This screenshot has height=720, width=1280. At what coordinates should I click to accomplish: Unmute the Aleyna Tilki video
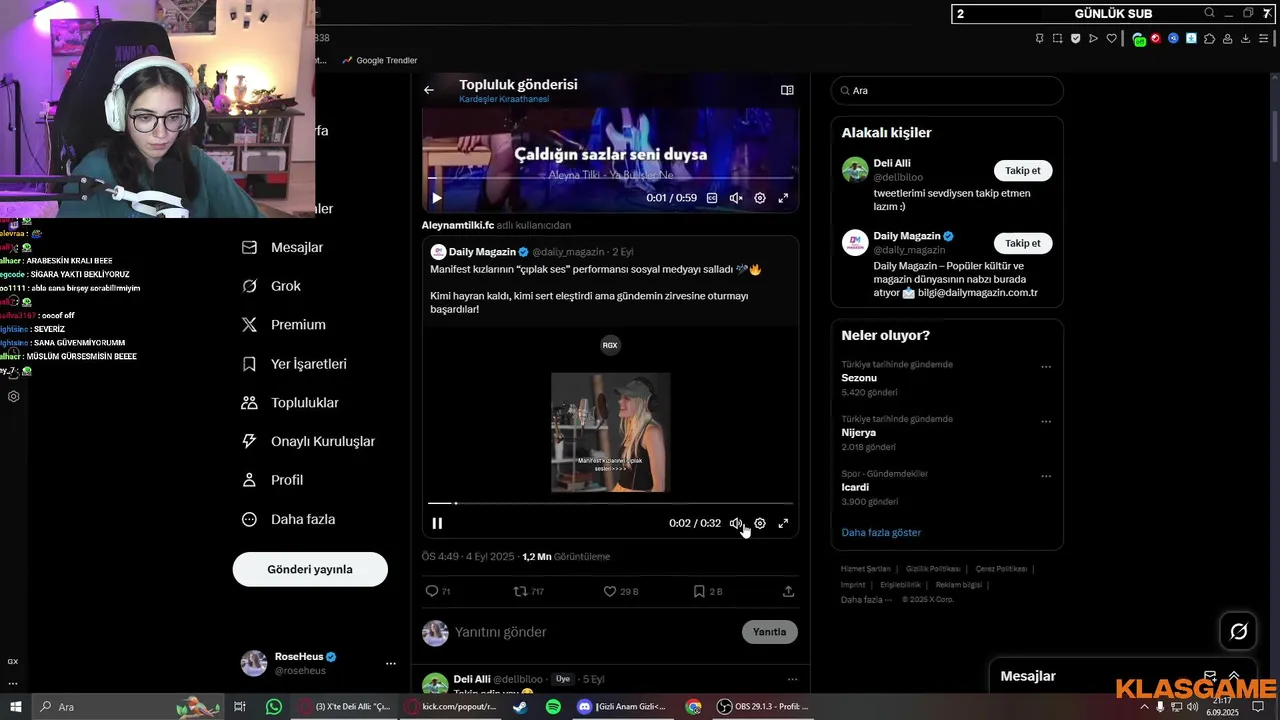(736, 198)
